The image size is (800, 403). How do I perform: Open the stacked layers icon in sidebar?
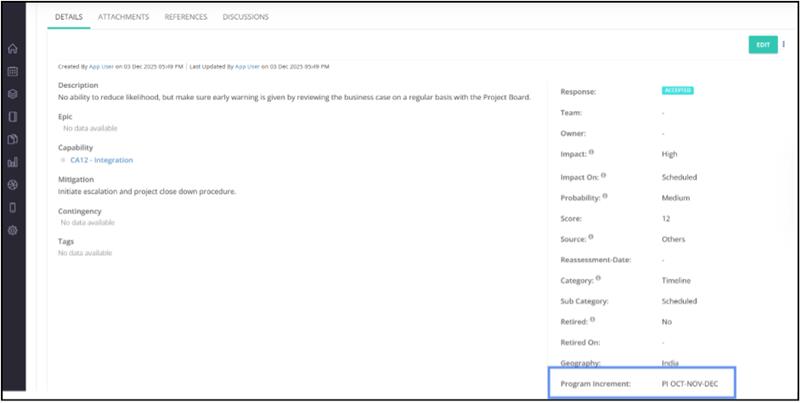tap(13, 94)
